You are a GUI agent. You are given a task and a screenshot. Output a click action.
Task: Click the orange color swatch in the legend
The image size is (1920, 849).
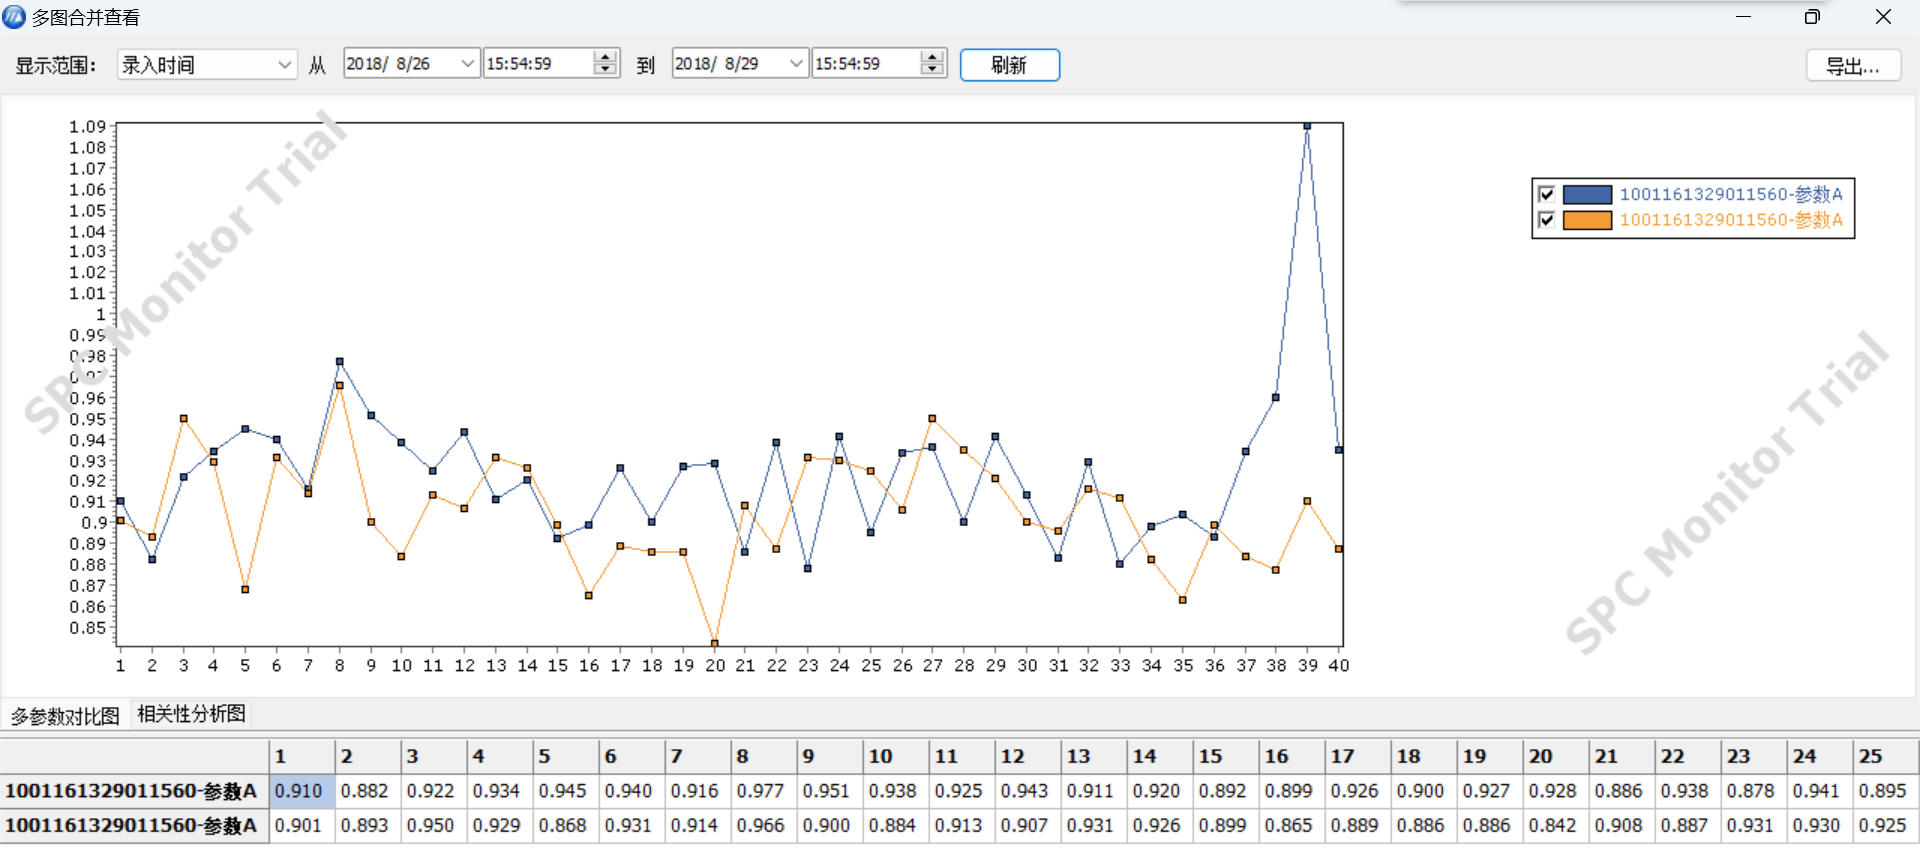click(1587, 220)
